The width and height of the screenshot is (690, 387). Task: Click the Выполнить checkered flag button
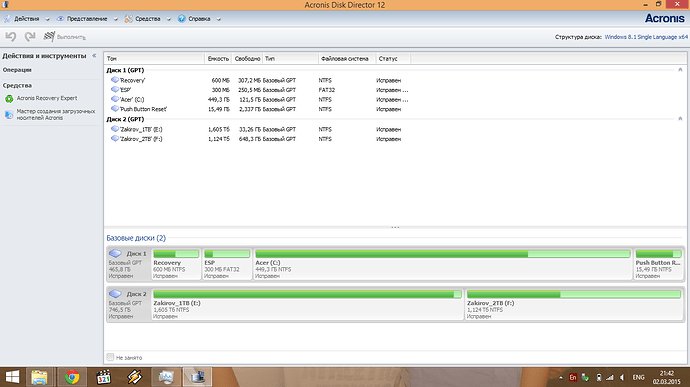[65, 37]
